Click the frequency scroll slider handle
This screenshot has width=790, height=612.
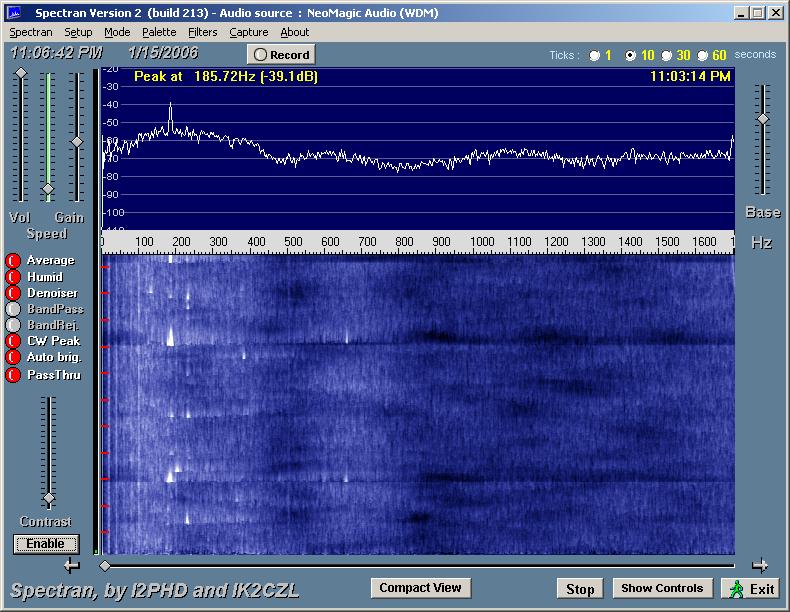(105, 566)
